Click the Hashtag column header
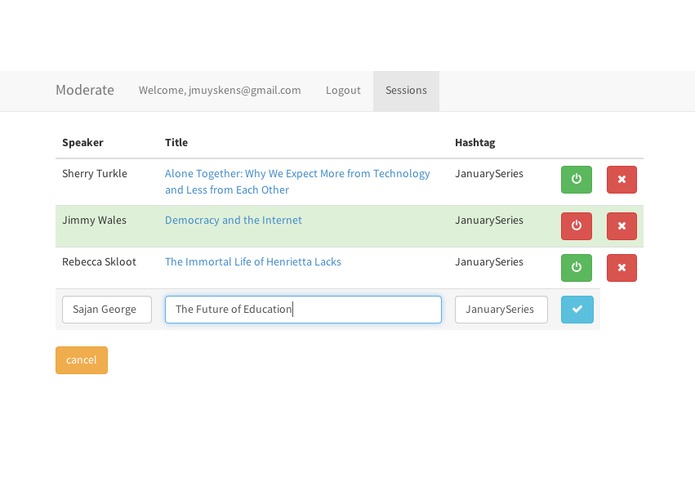The height and width of the screenshot is (494, 695). (x=475, y=143)
